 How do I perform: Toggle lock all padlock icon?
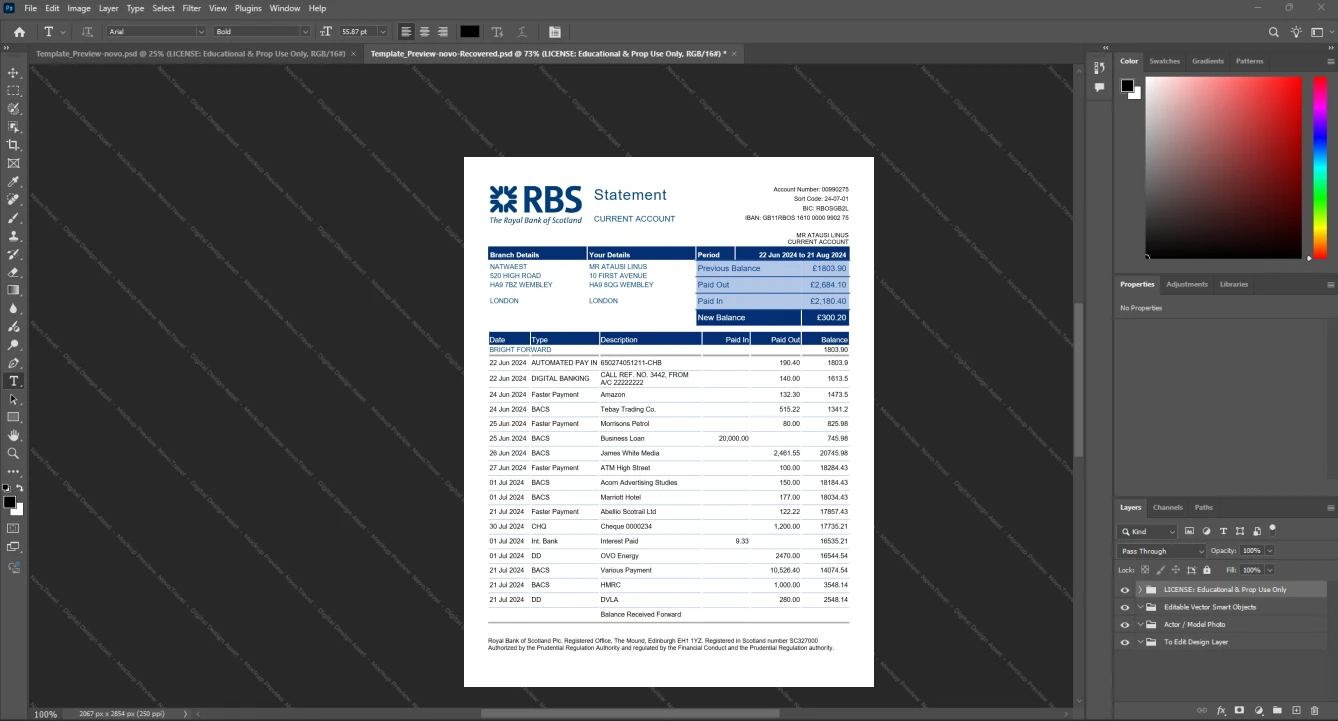[1206, 570]
